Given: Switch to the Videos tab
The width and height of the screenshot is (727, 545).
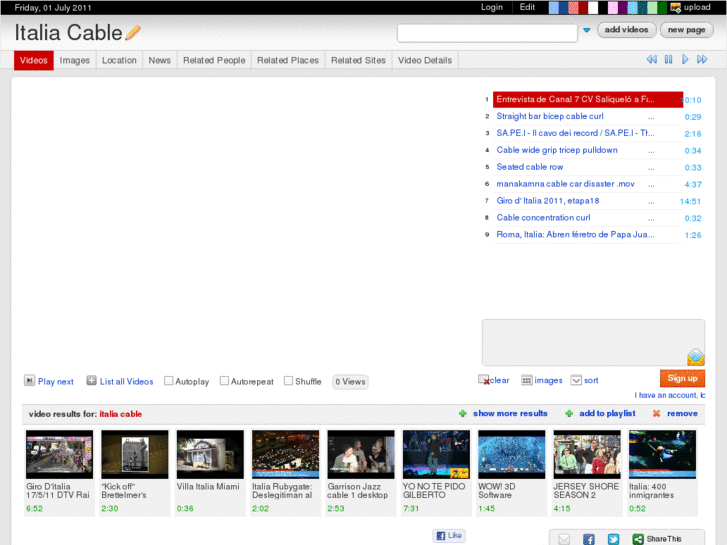Looking at the screenshot, I should [x=33, y=60].
